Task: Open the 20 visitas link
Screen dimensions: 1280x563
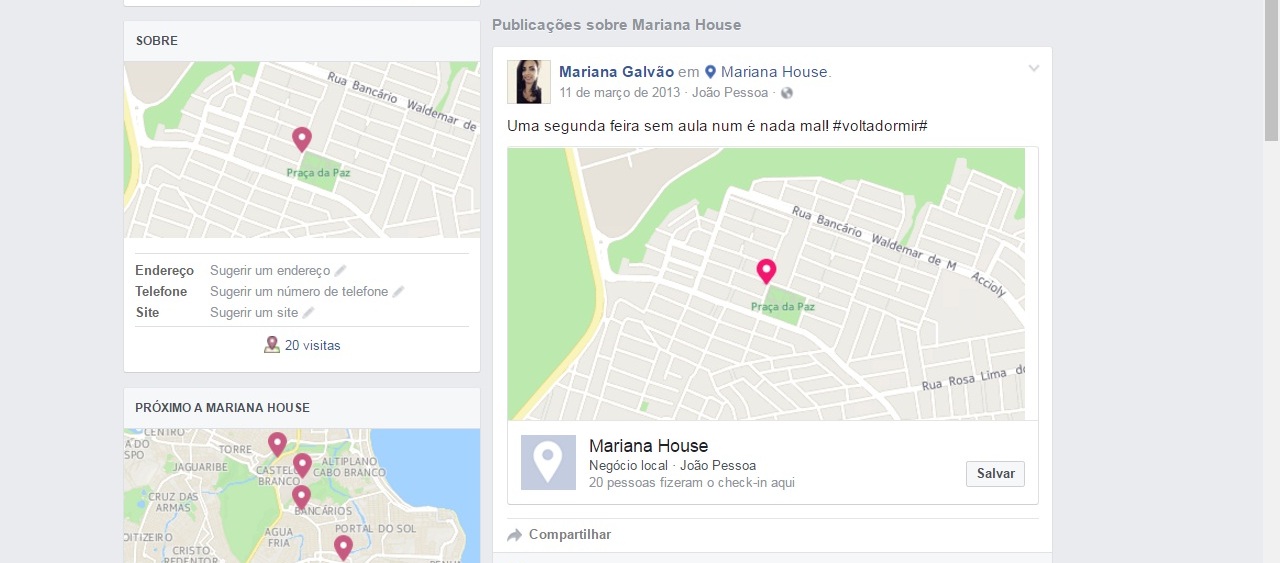Action: pyautogui.click(x=313, y=346)
